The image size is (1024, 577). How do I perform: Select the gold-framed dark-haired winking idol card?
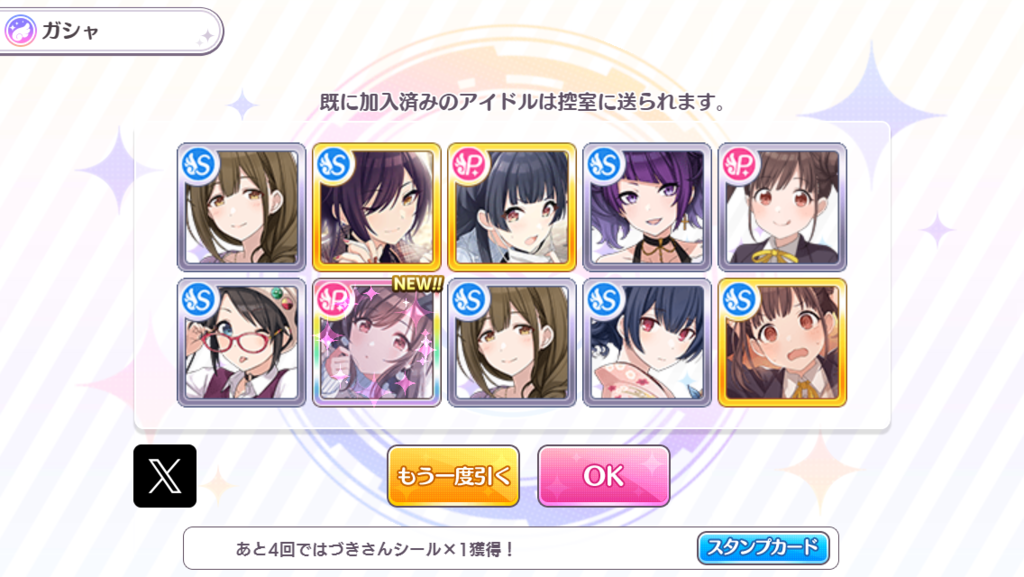coord(377,207)
